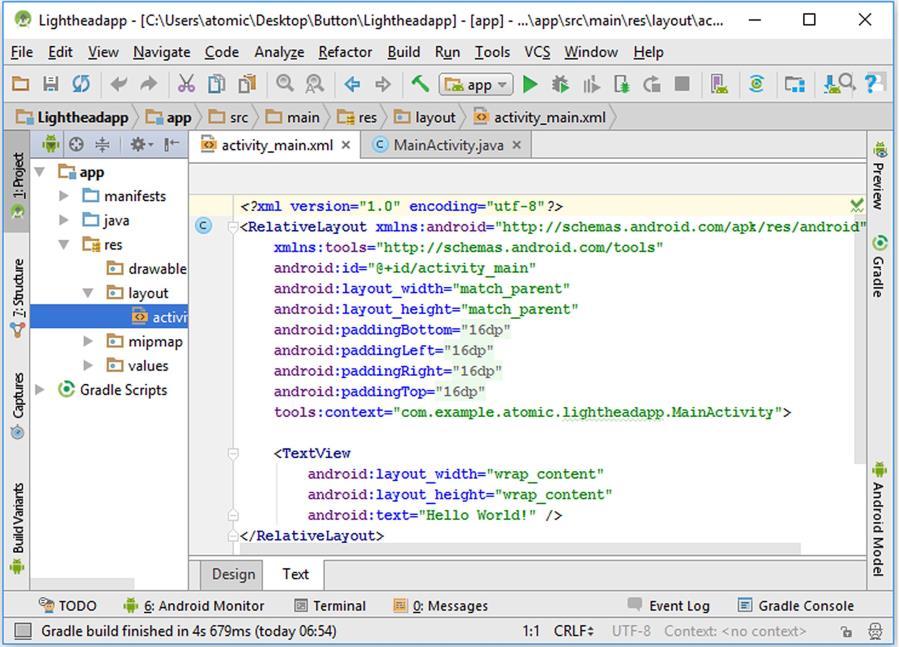The width and height of the screenshot is (899, 647).
Task: Navigate back with the blue left arrow
Action: 352,85
